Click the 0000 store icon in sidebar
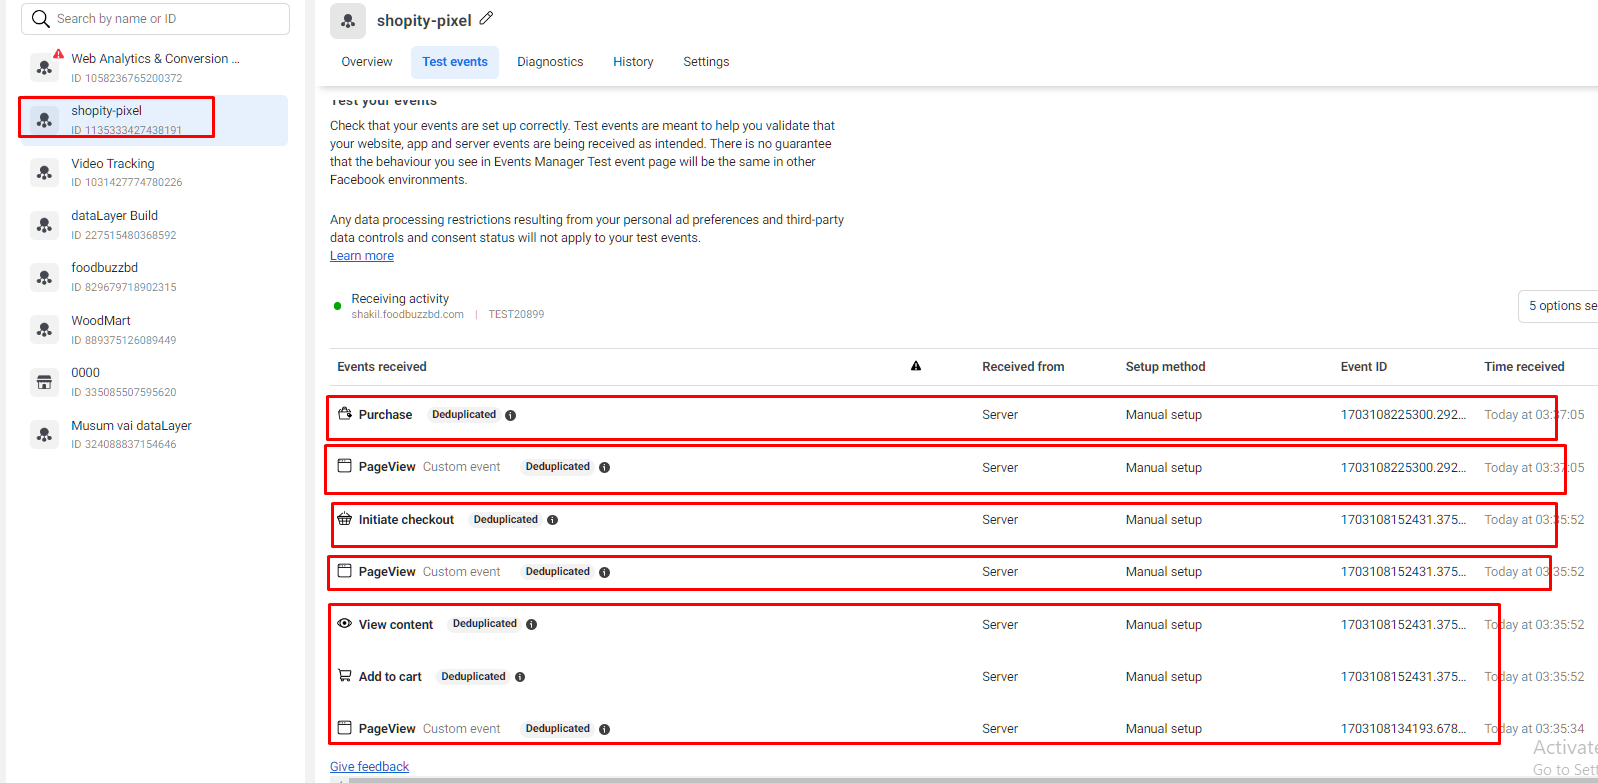The height and width of the screenshot is (783, 1598). pyautogui.click(x=44, y=382)
